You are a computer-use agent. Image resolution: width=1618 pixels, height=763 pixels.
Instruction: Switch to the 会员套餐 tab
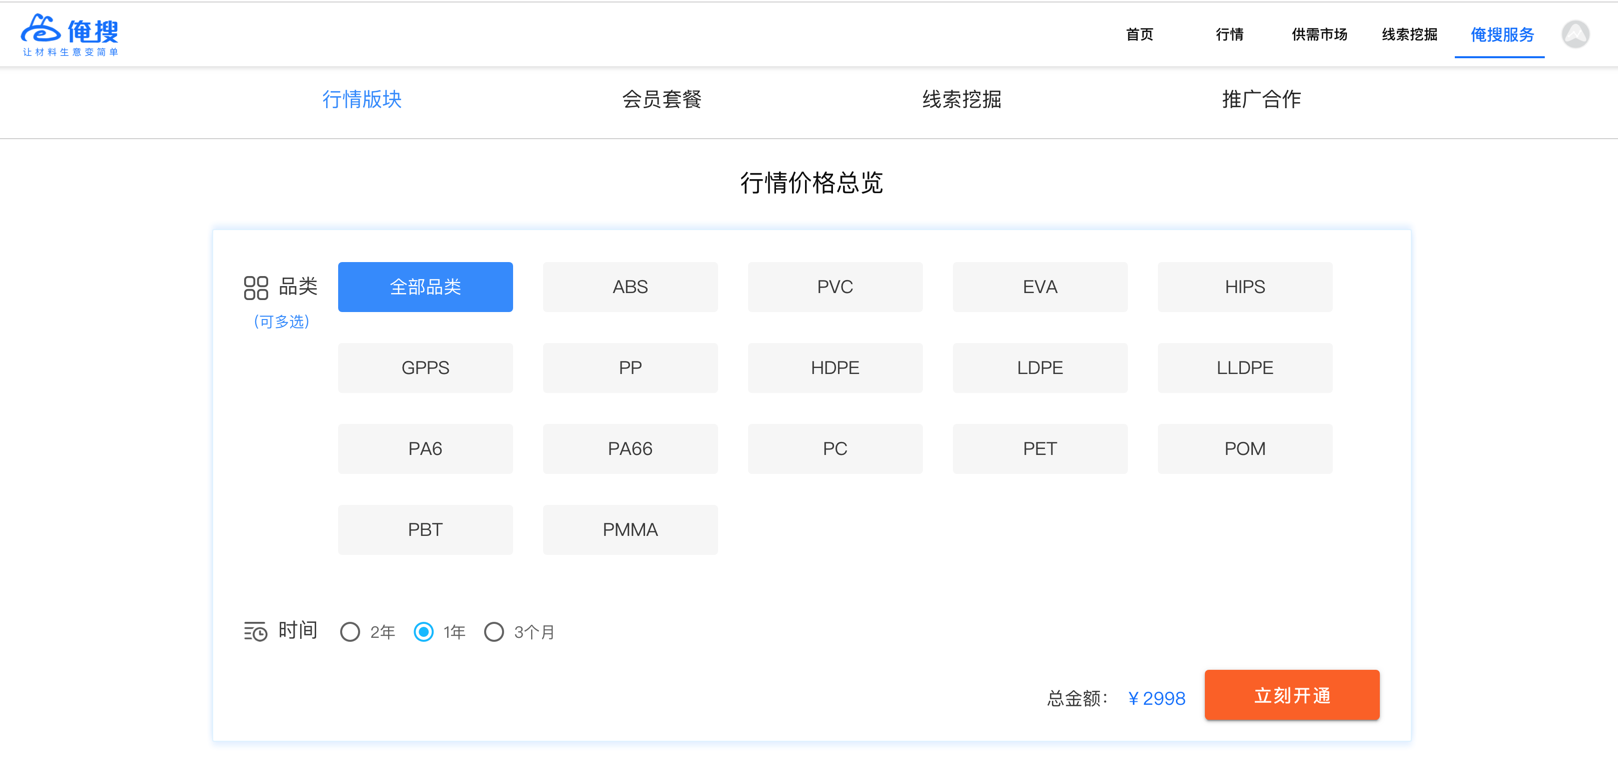coord(661,100)
